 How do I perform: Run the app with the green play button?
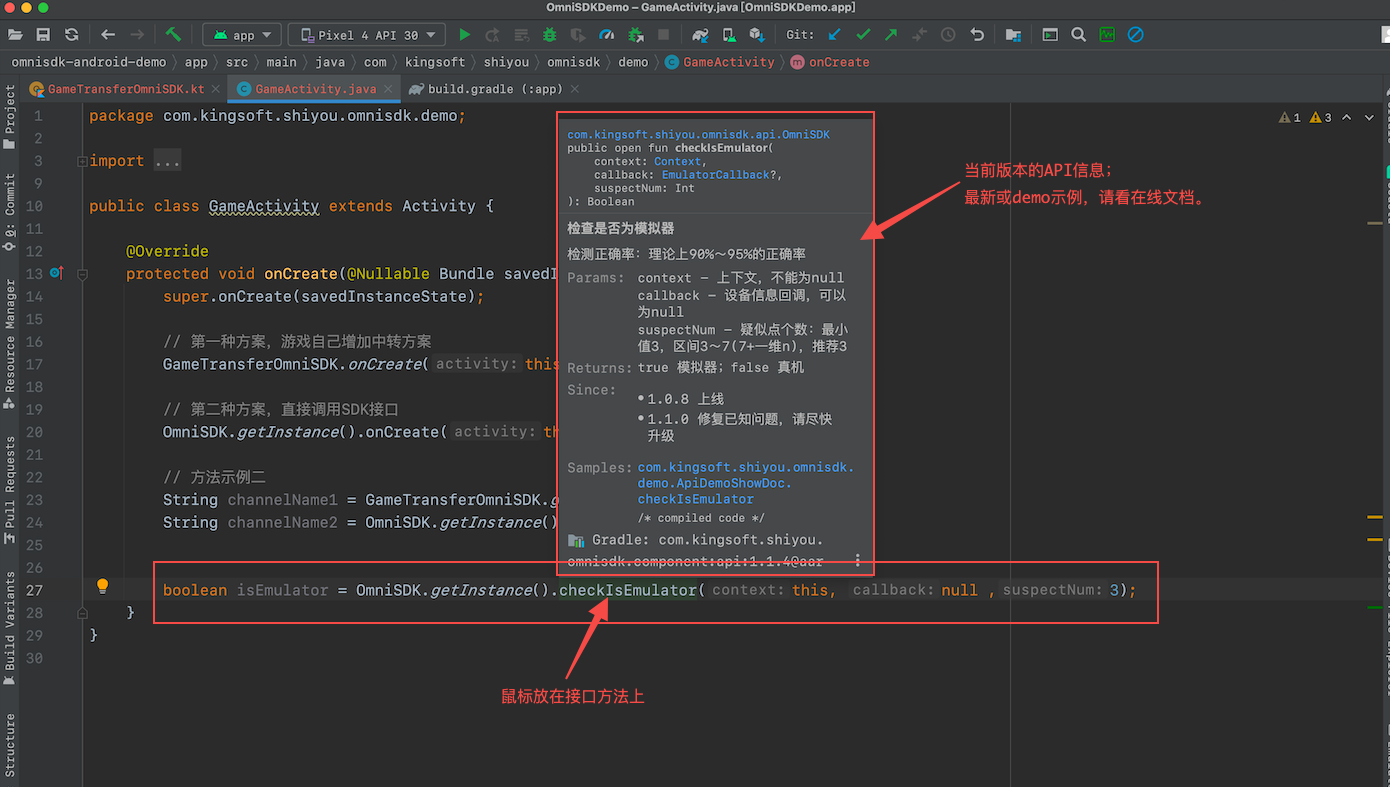coord(464,34)
